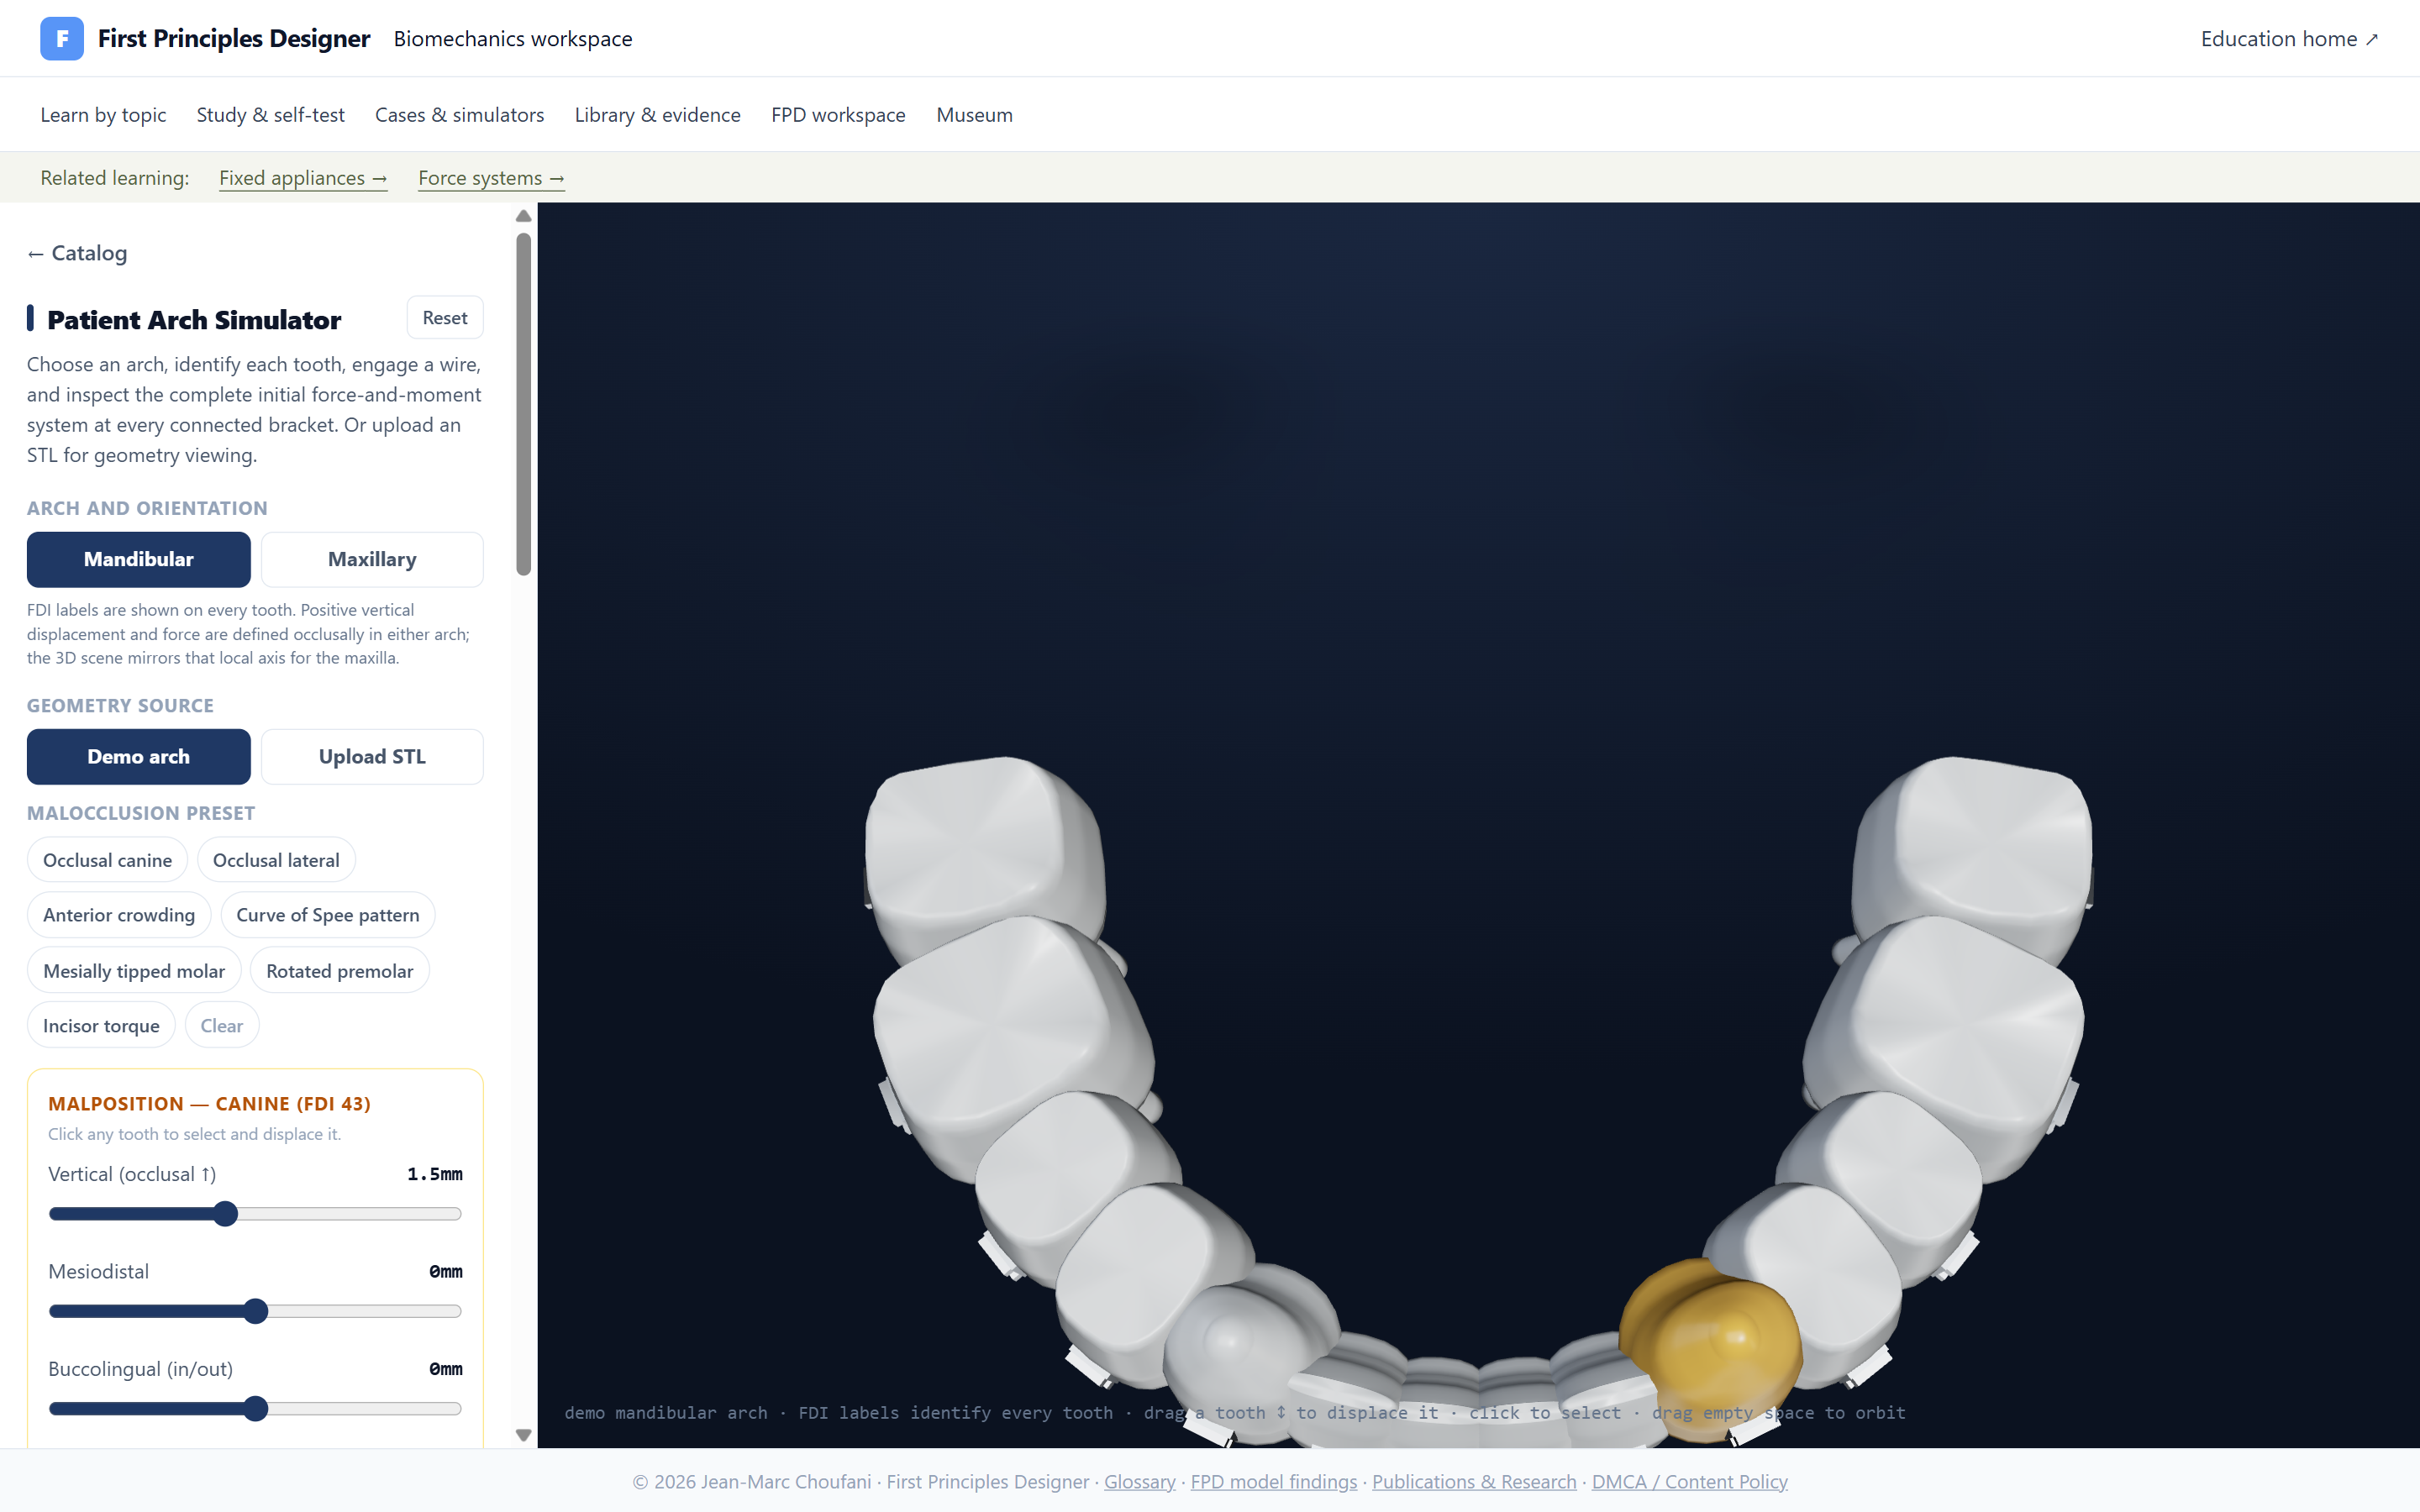Select the Mandibular arch
This screenshot has height=1512, width=2420.
(139, 559)
